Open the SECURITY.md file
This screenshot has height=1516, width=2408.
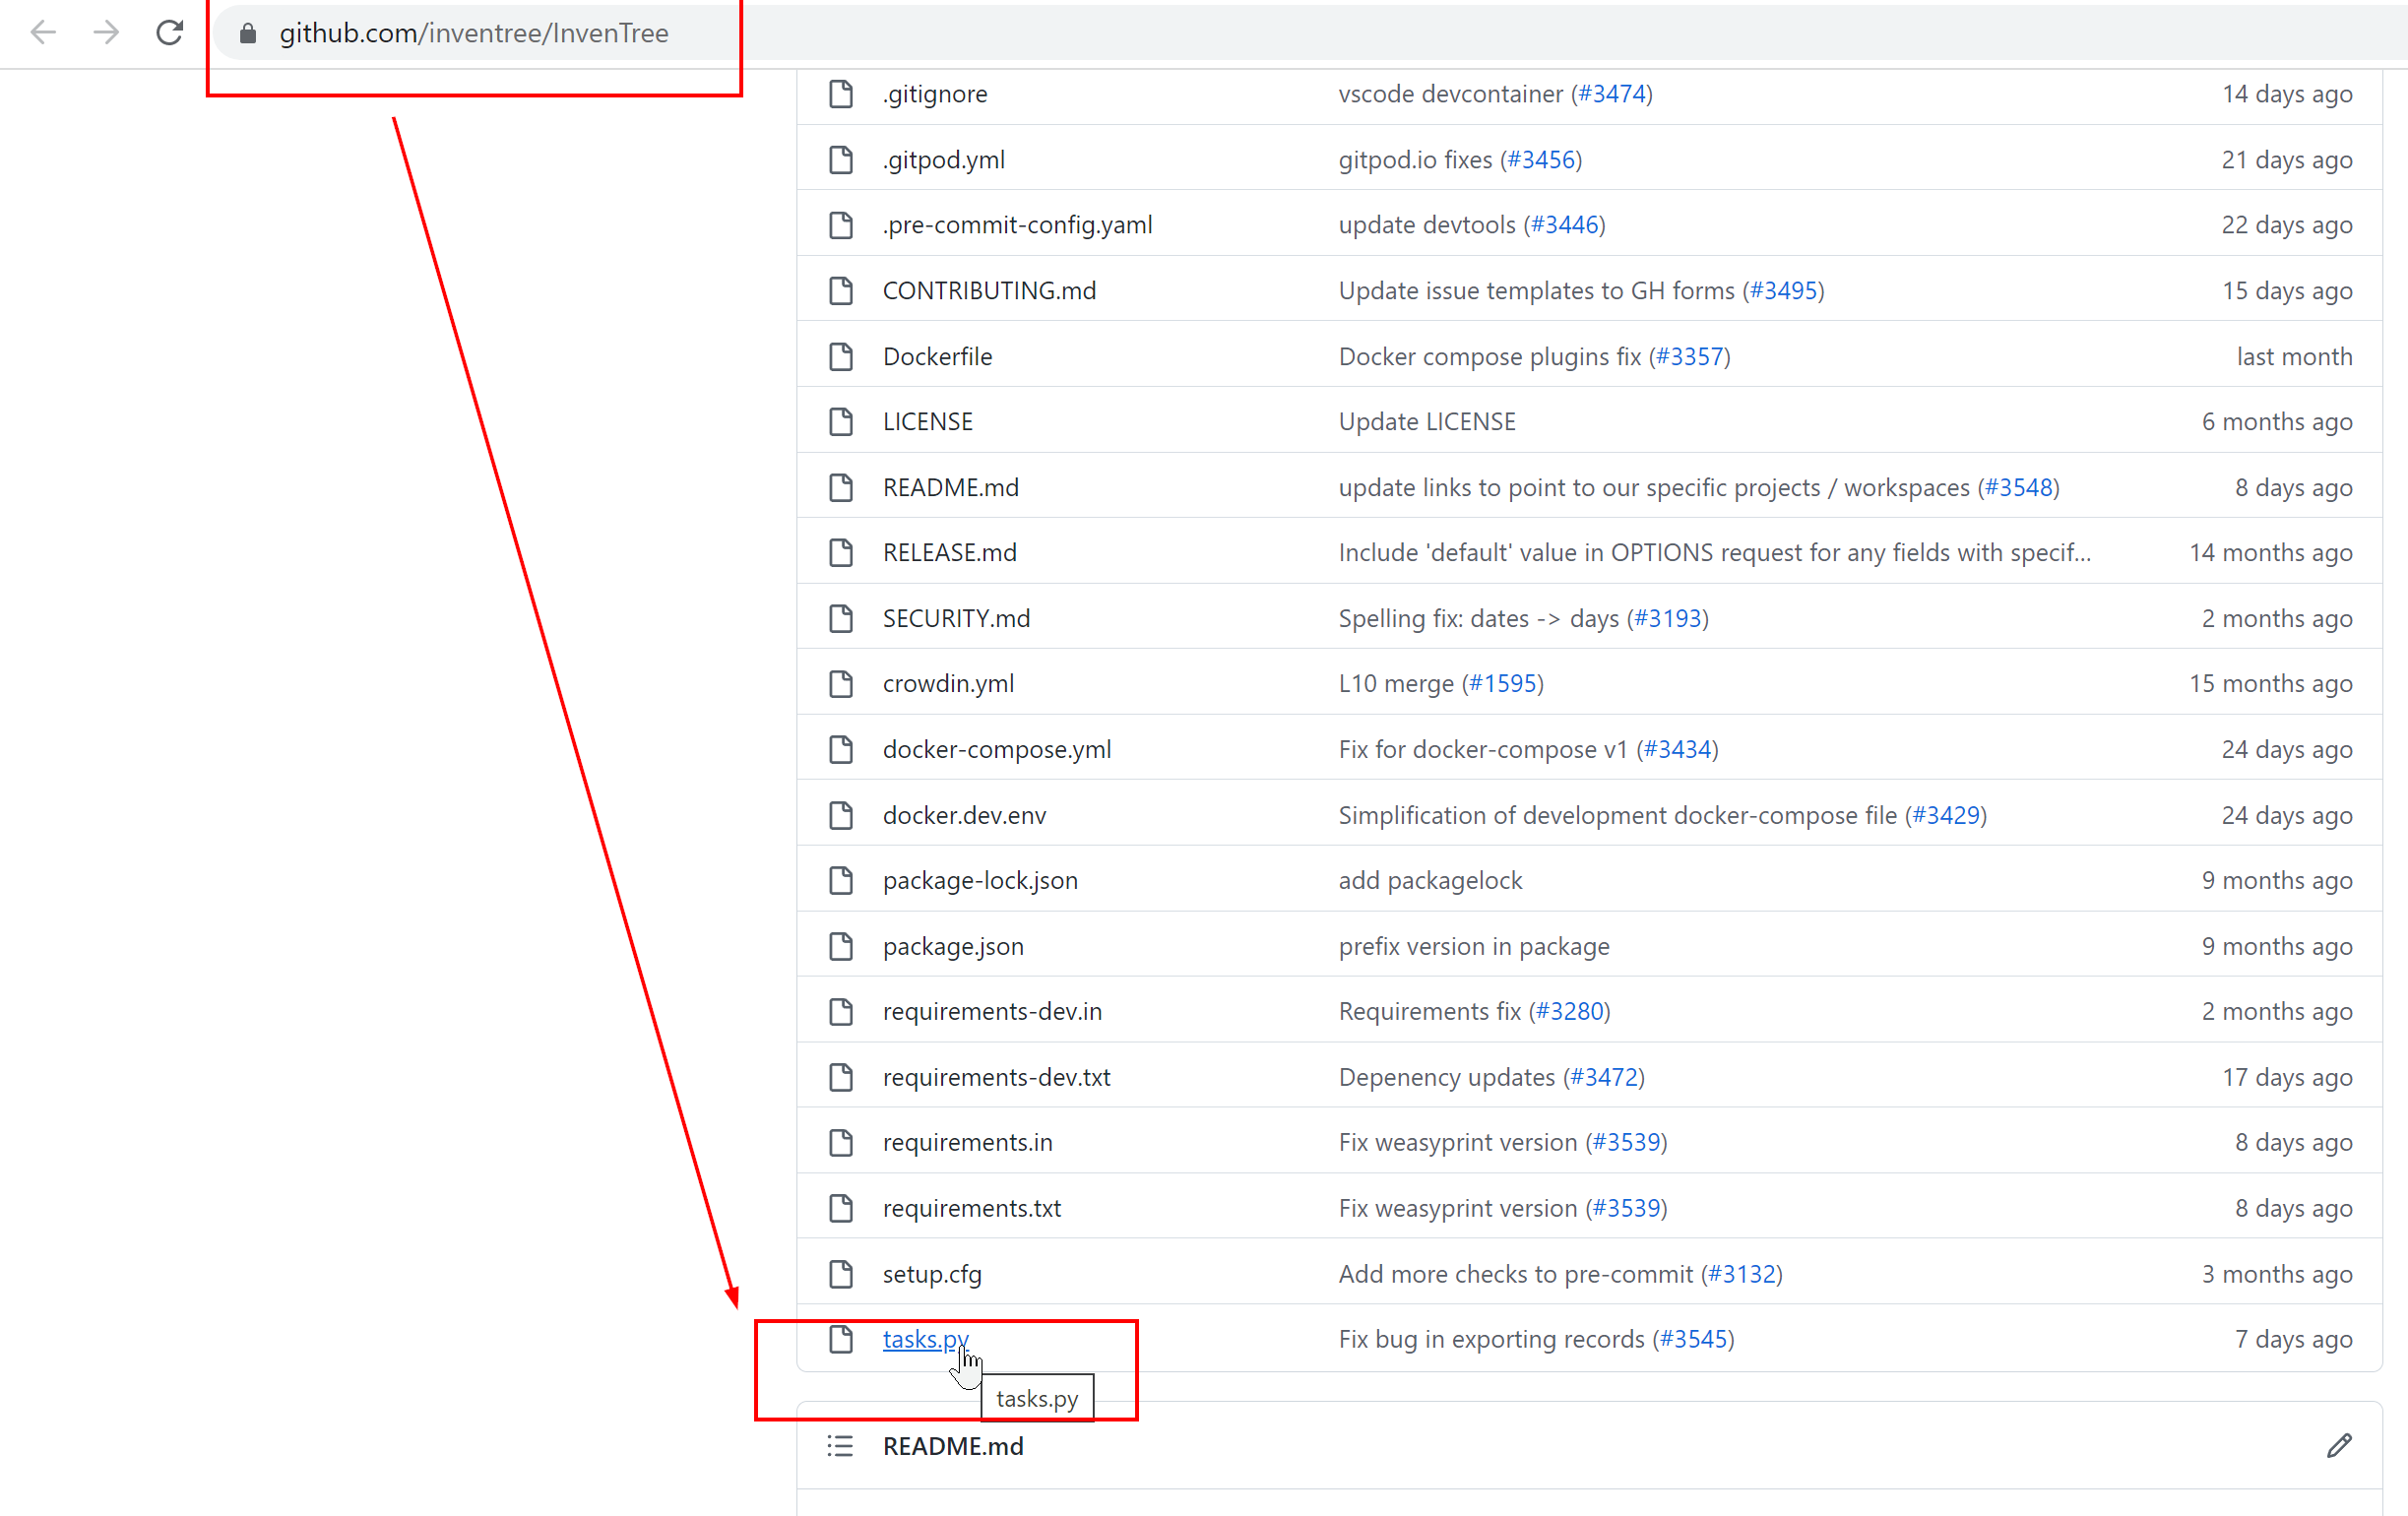click(x=956, y=618)
